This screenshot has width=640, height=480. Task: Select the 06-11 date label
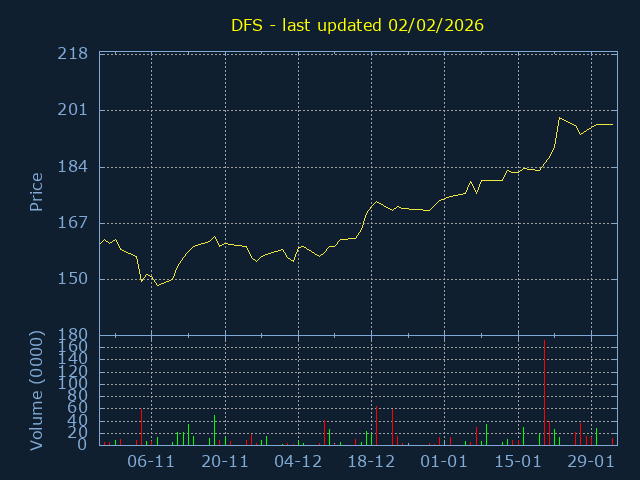click(x=152, y=462)
